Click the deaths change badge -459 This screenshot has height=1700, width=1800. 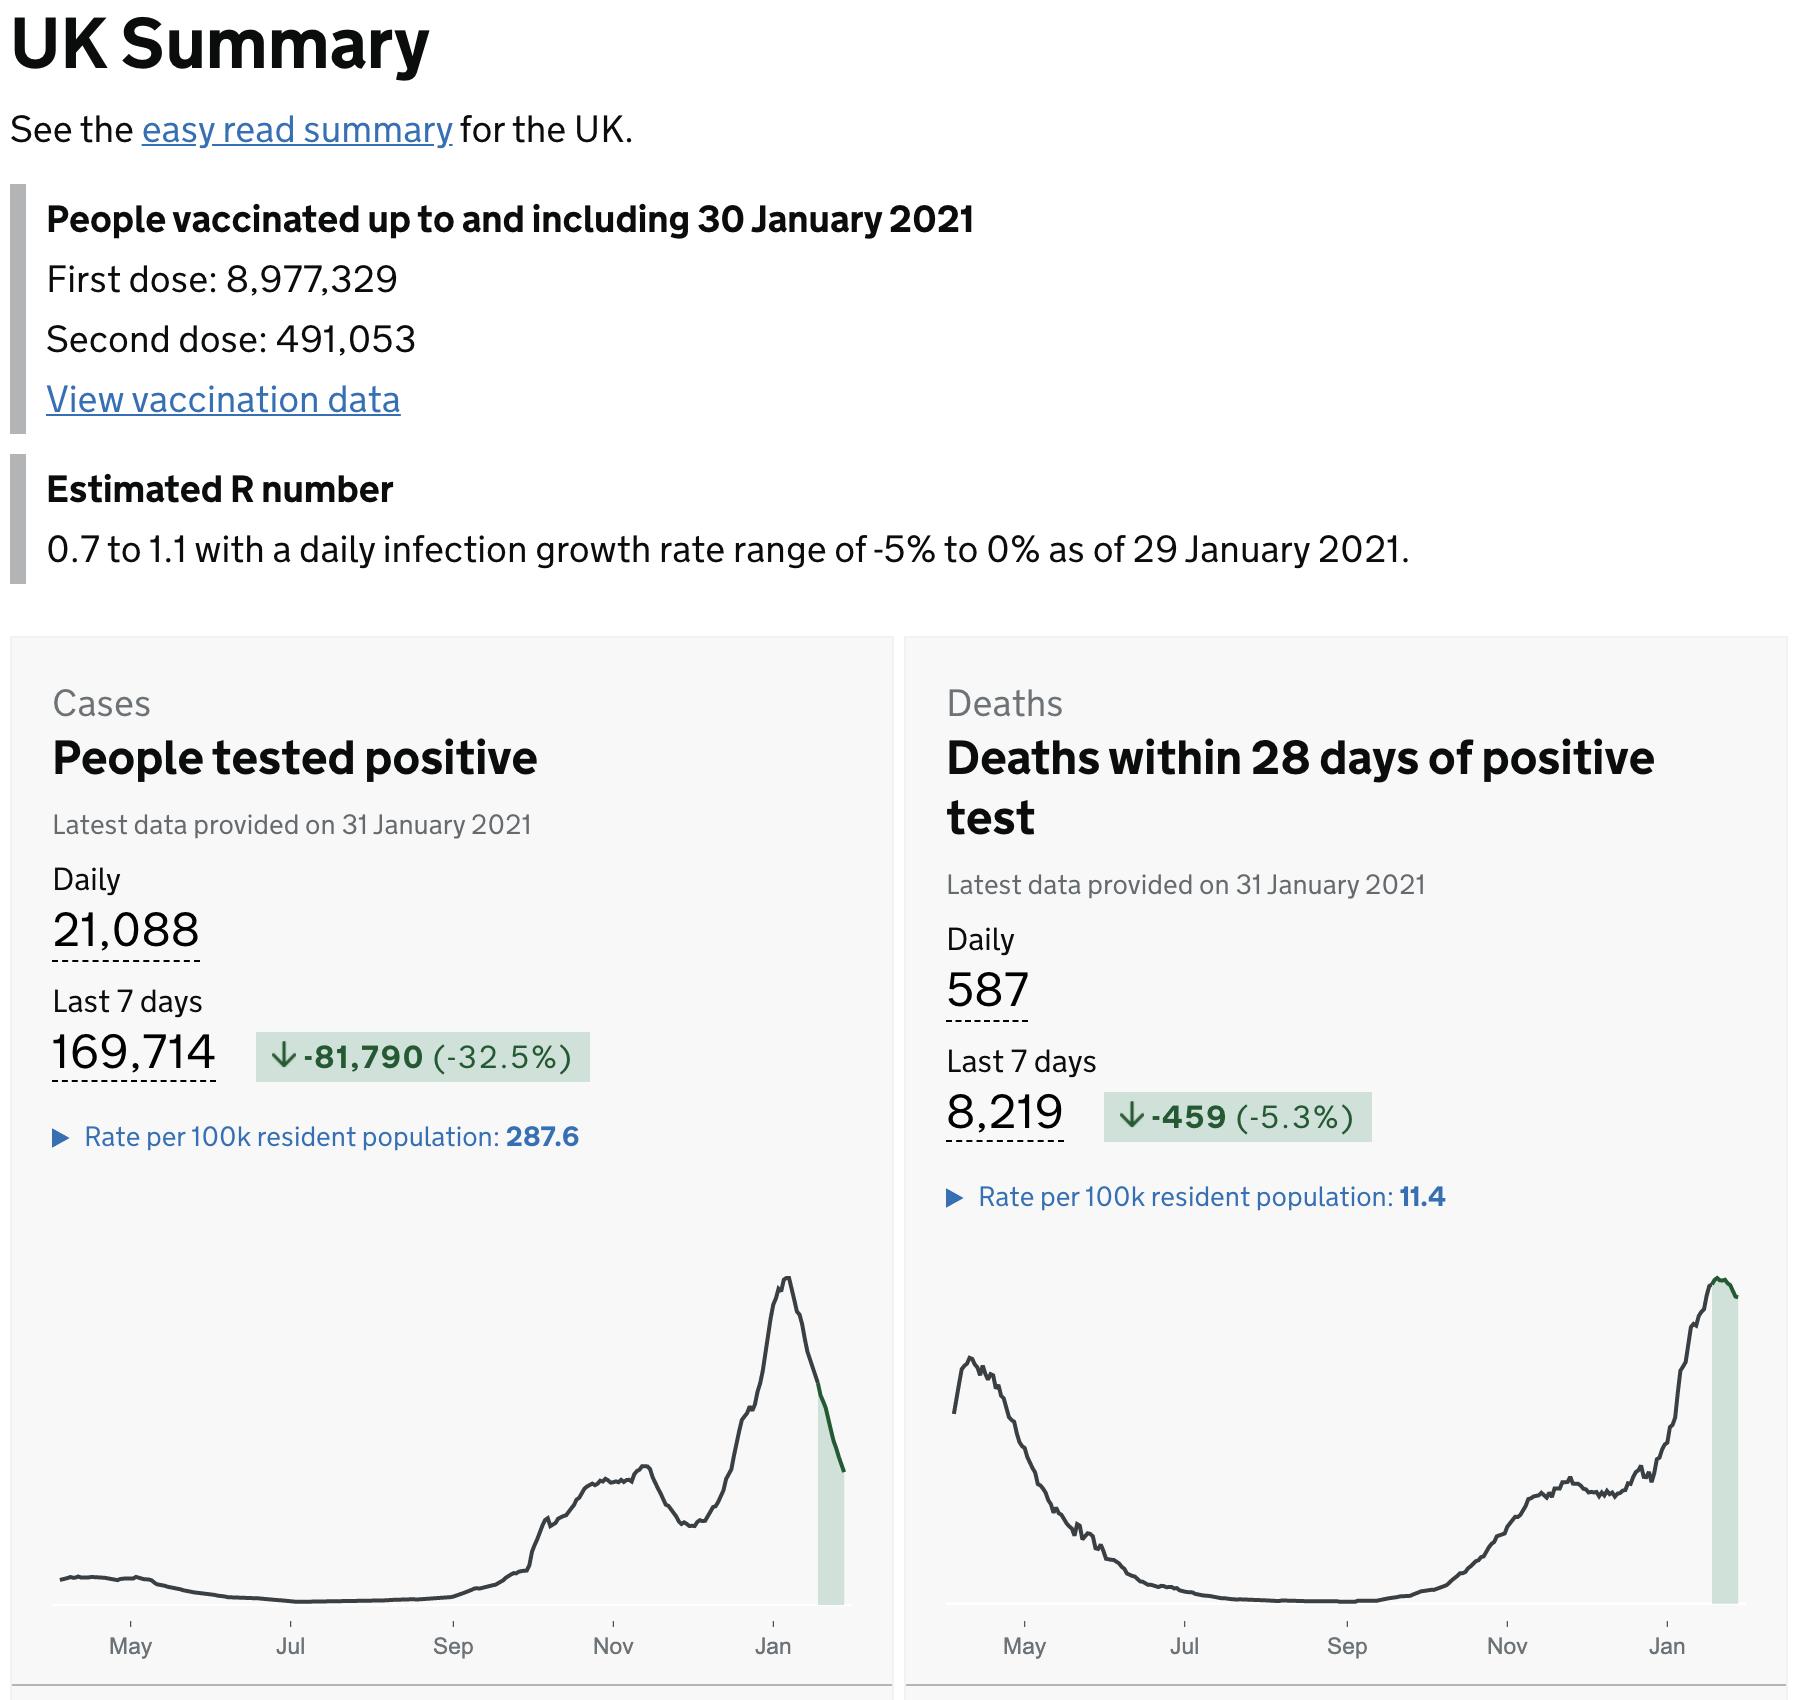(x=1237, y=1117)
